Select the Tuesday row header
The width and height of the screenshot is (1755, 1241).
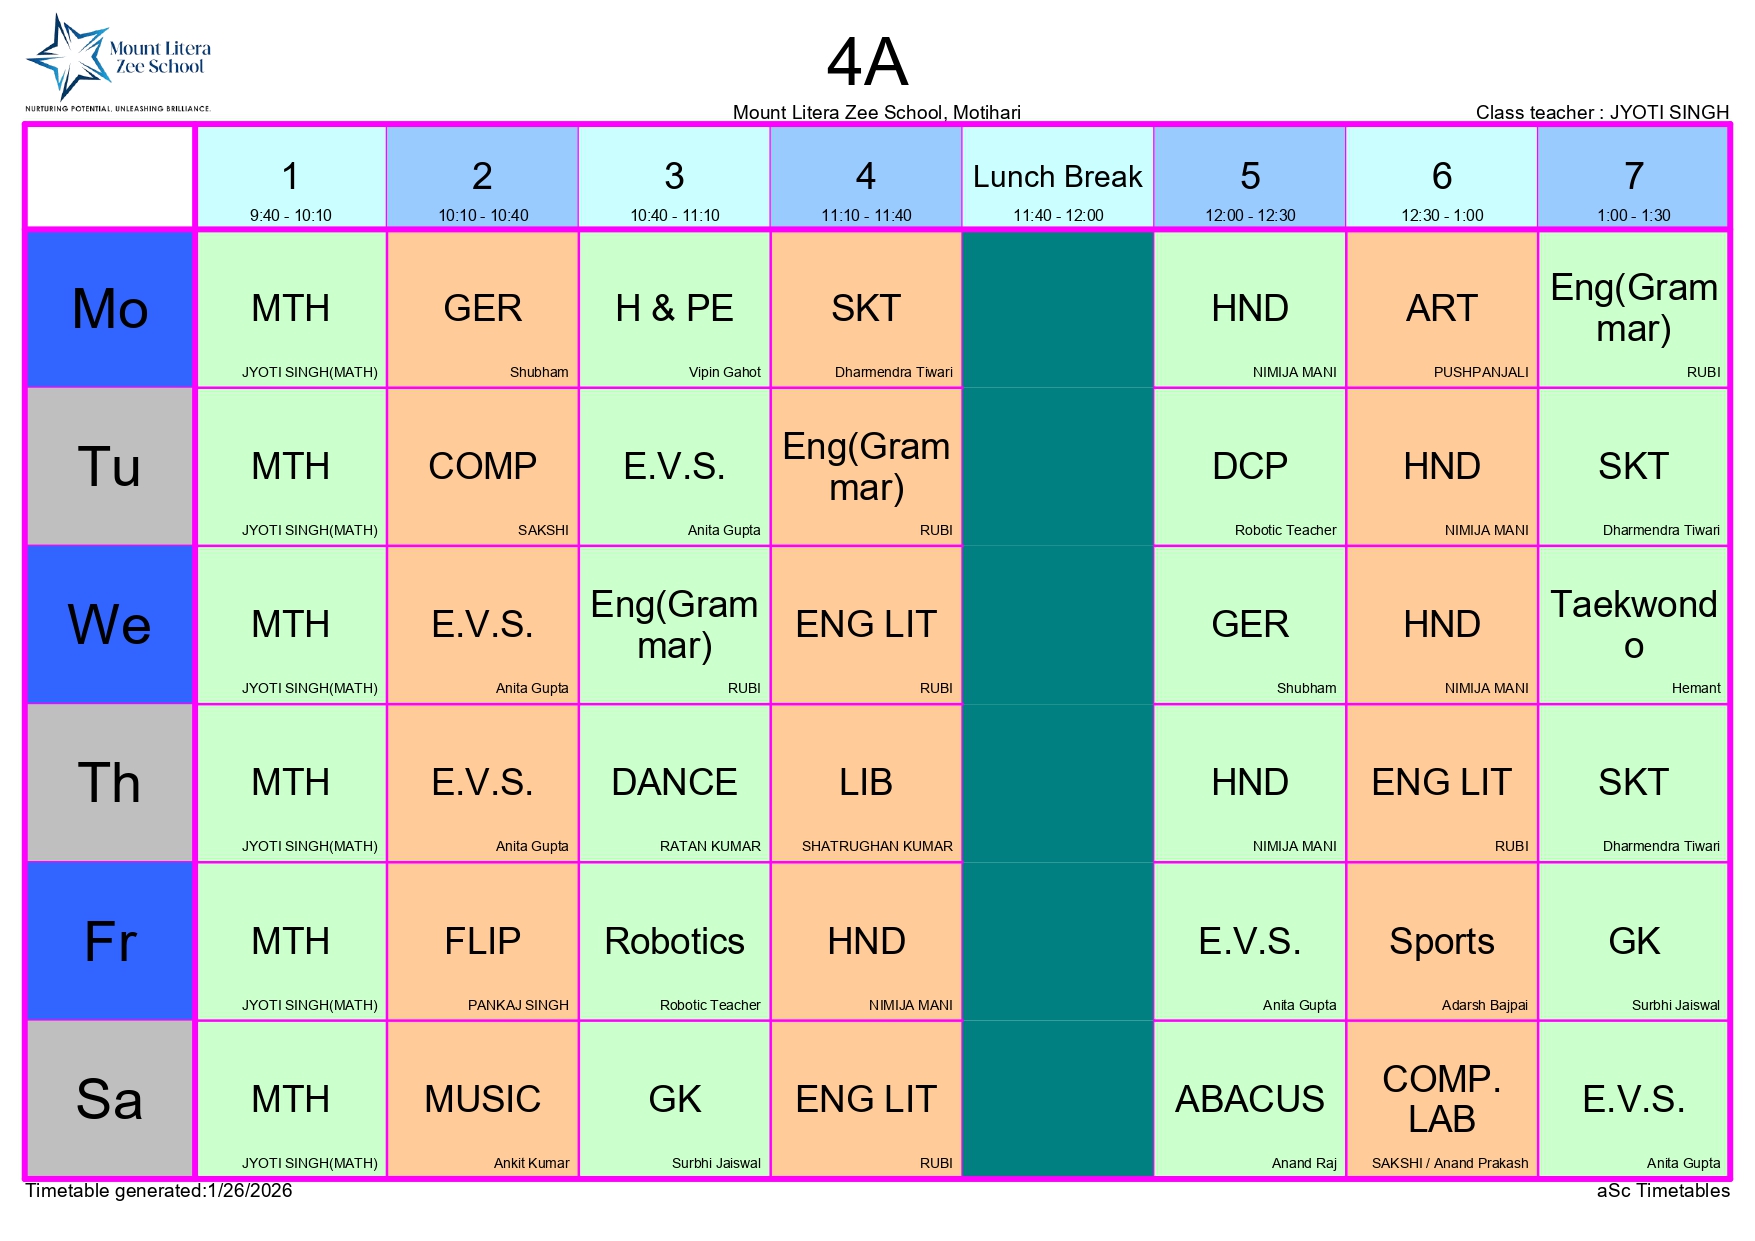tap(109, 466)
